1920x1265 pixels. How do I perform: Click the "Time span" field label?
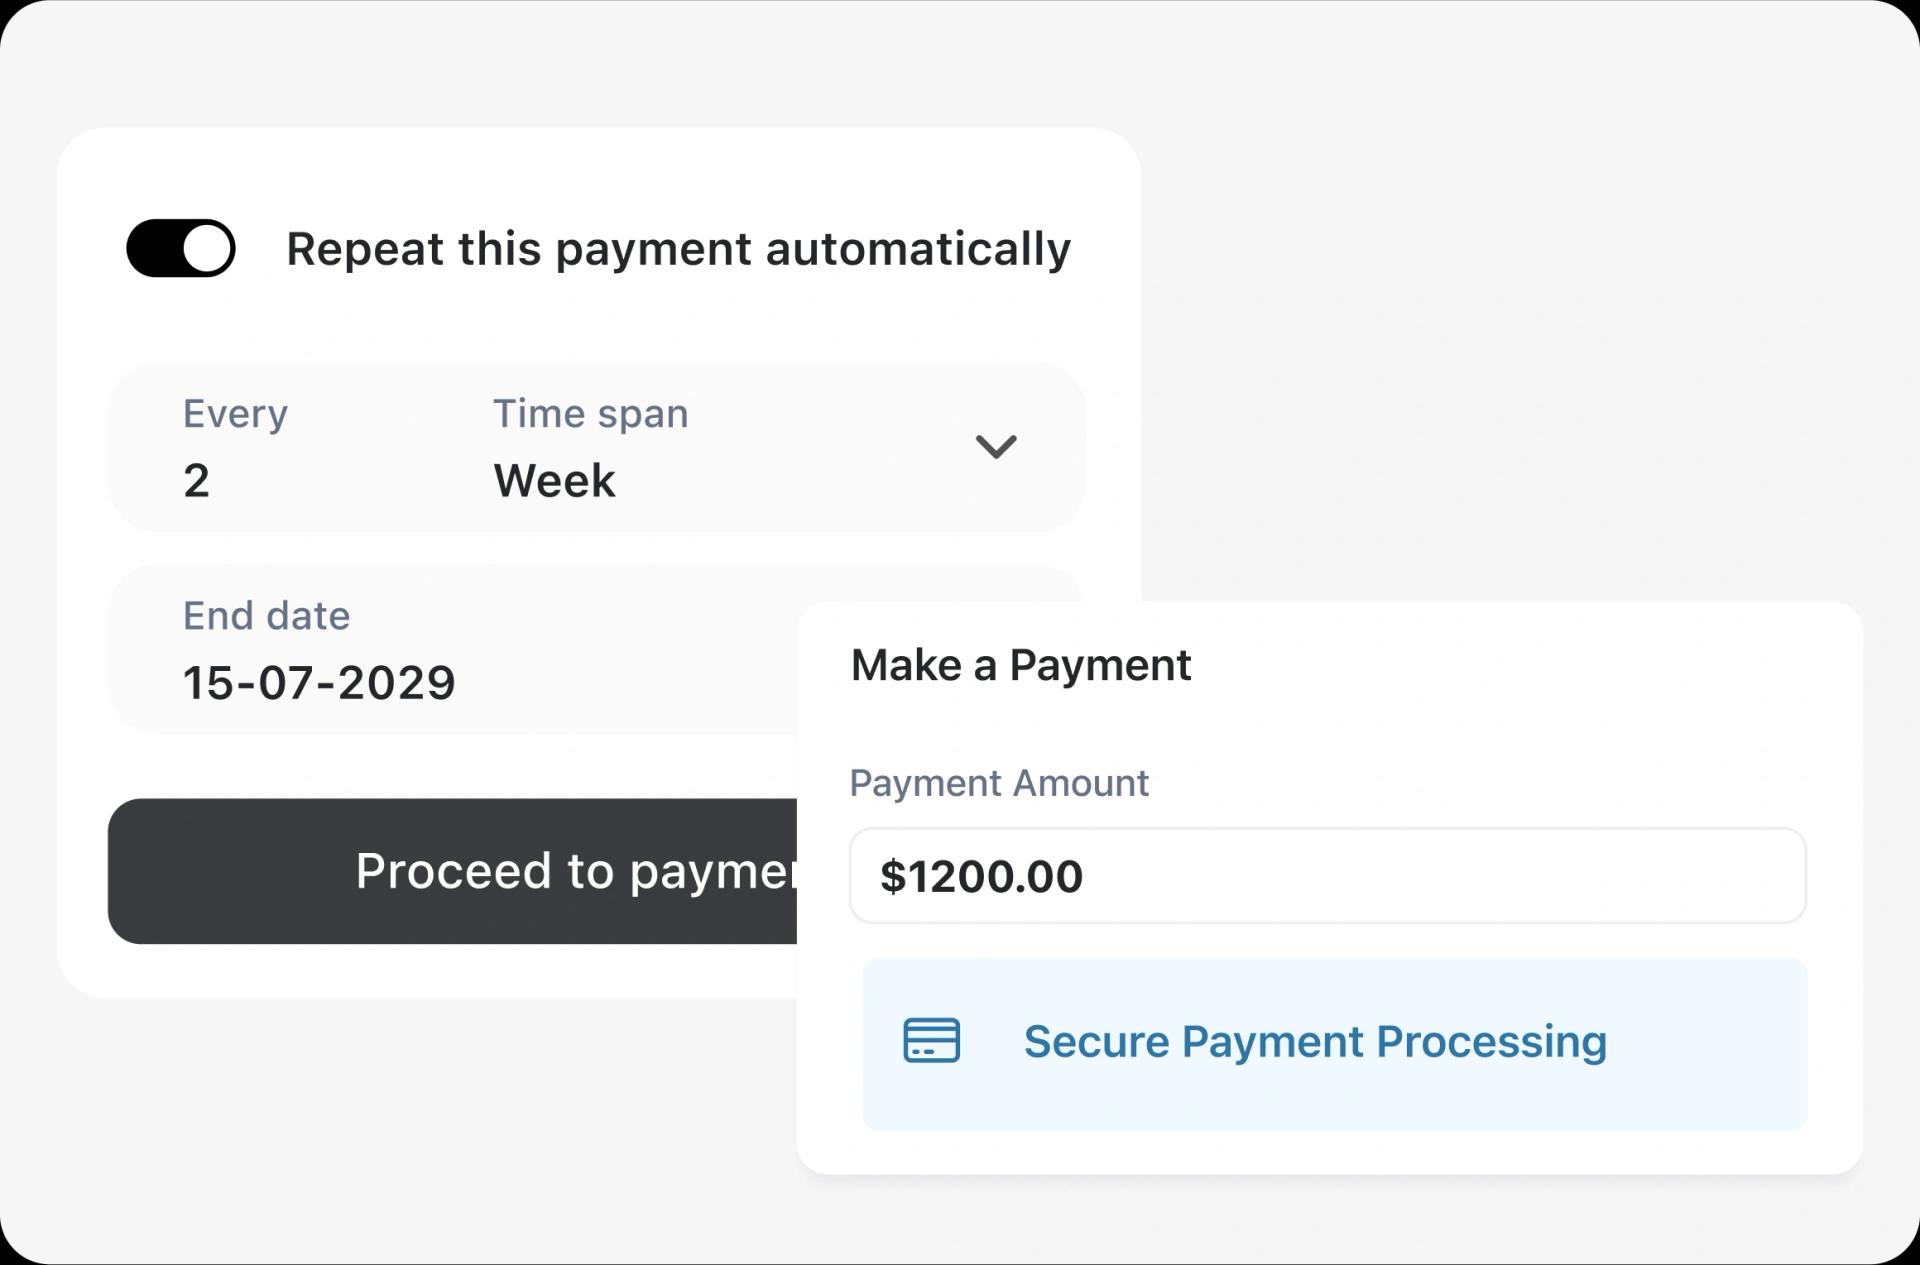pyautogui.click(x=590, y=414)
